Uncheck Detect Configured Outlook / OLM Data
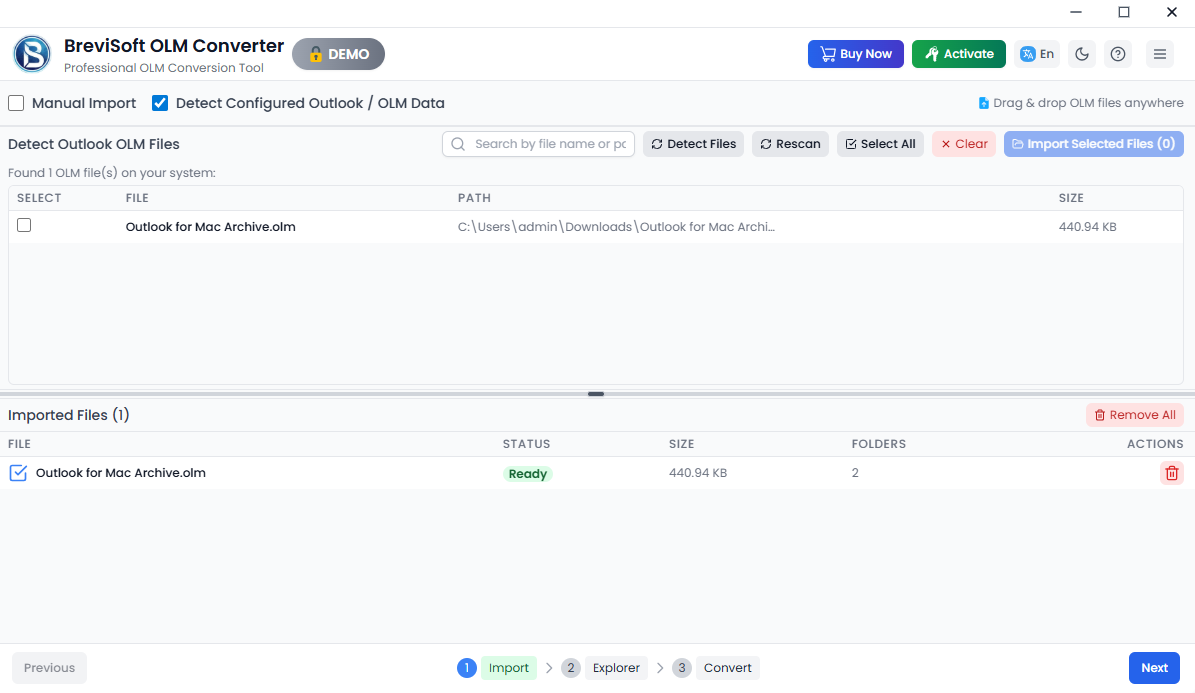Image resolution: width=1195 pixels, height=693 pixels. click(160, 103)
